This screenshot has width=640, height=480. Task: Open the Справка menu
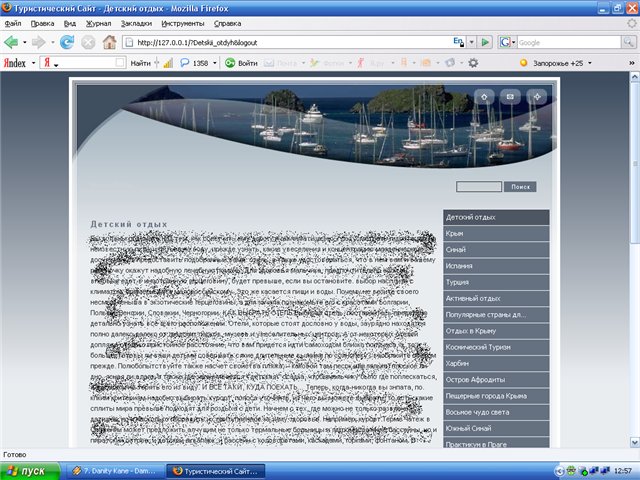(x=227, y=23)
